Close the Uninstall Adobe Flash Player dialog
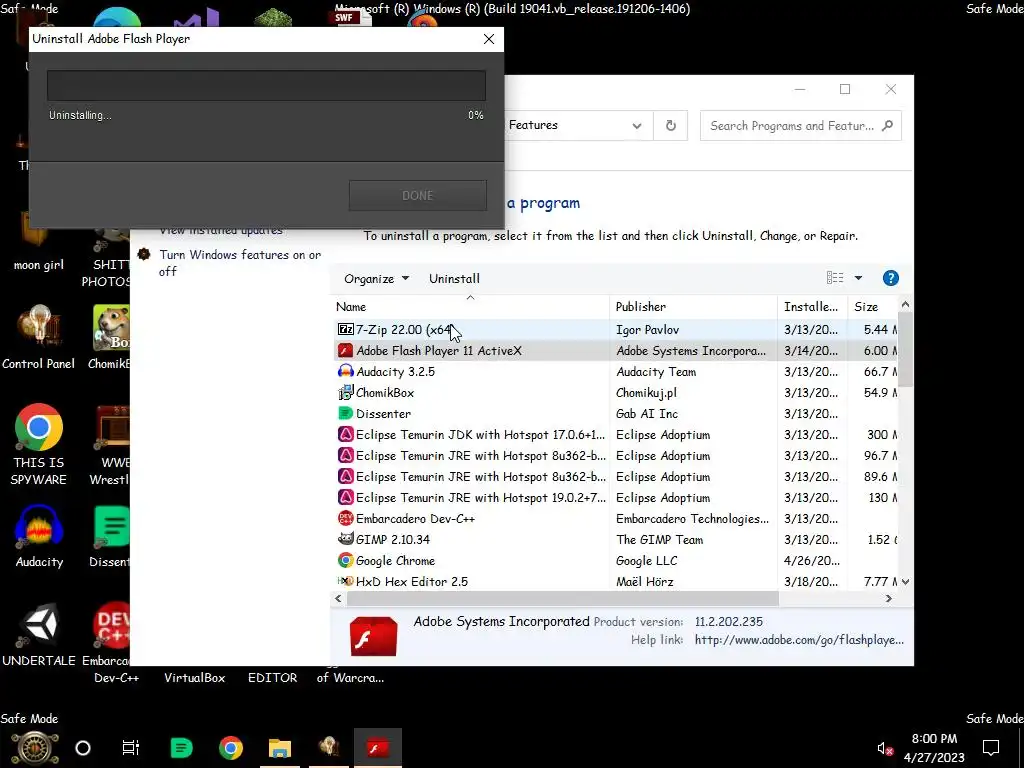This screenshot has height=768, width=1024. [488, 39]
